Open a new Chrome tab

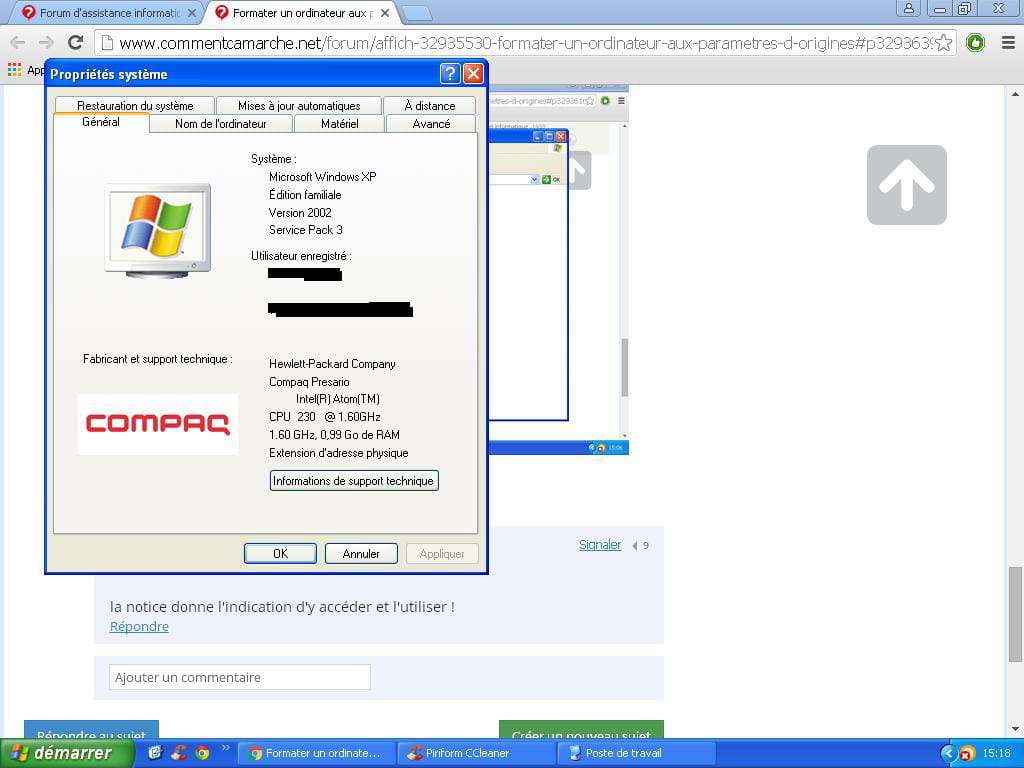coord(416,13)
